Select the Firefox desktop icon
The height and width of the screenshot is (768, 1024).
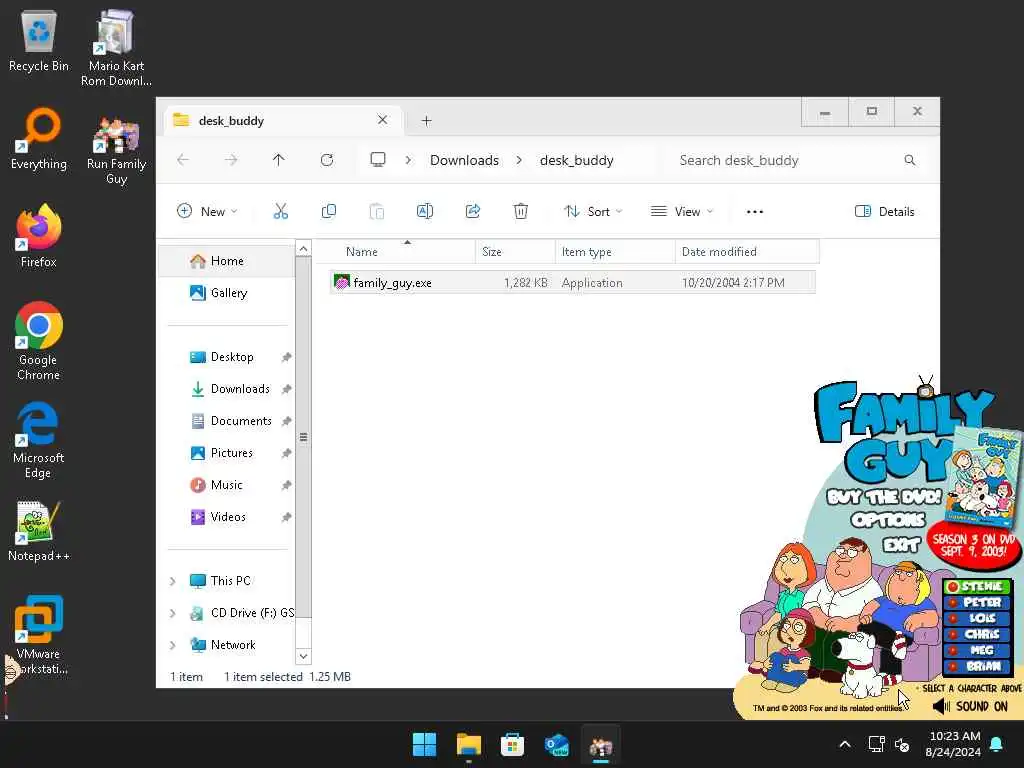coord(39,236)
